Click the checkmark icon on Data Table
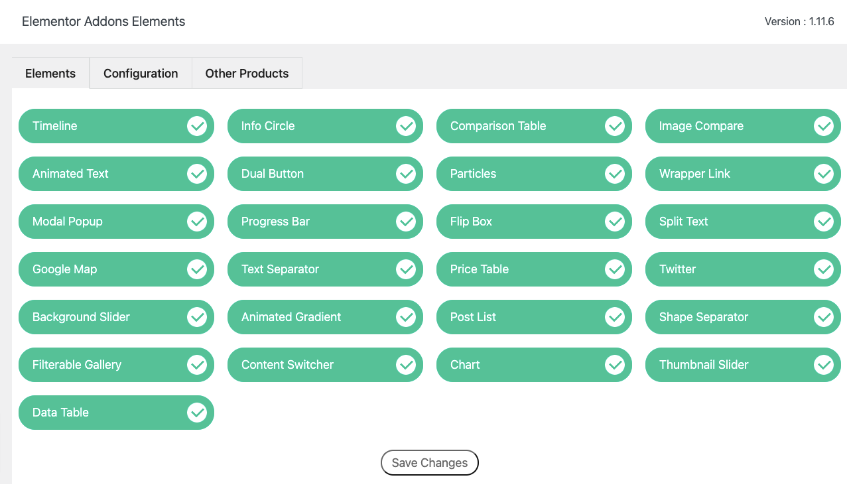Screen dimensions: 847x484 pos(197,413)
